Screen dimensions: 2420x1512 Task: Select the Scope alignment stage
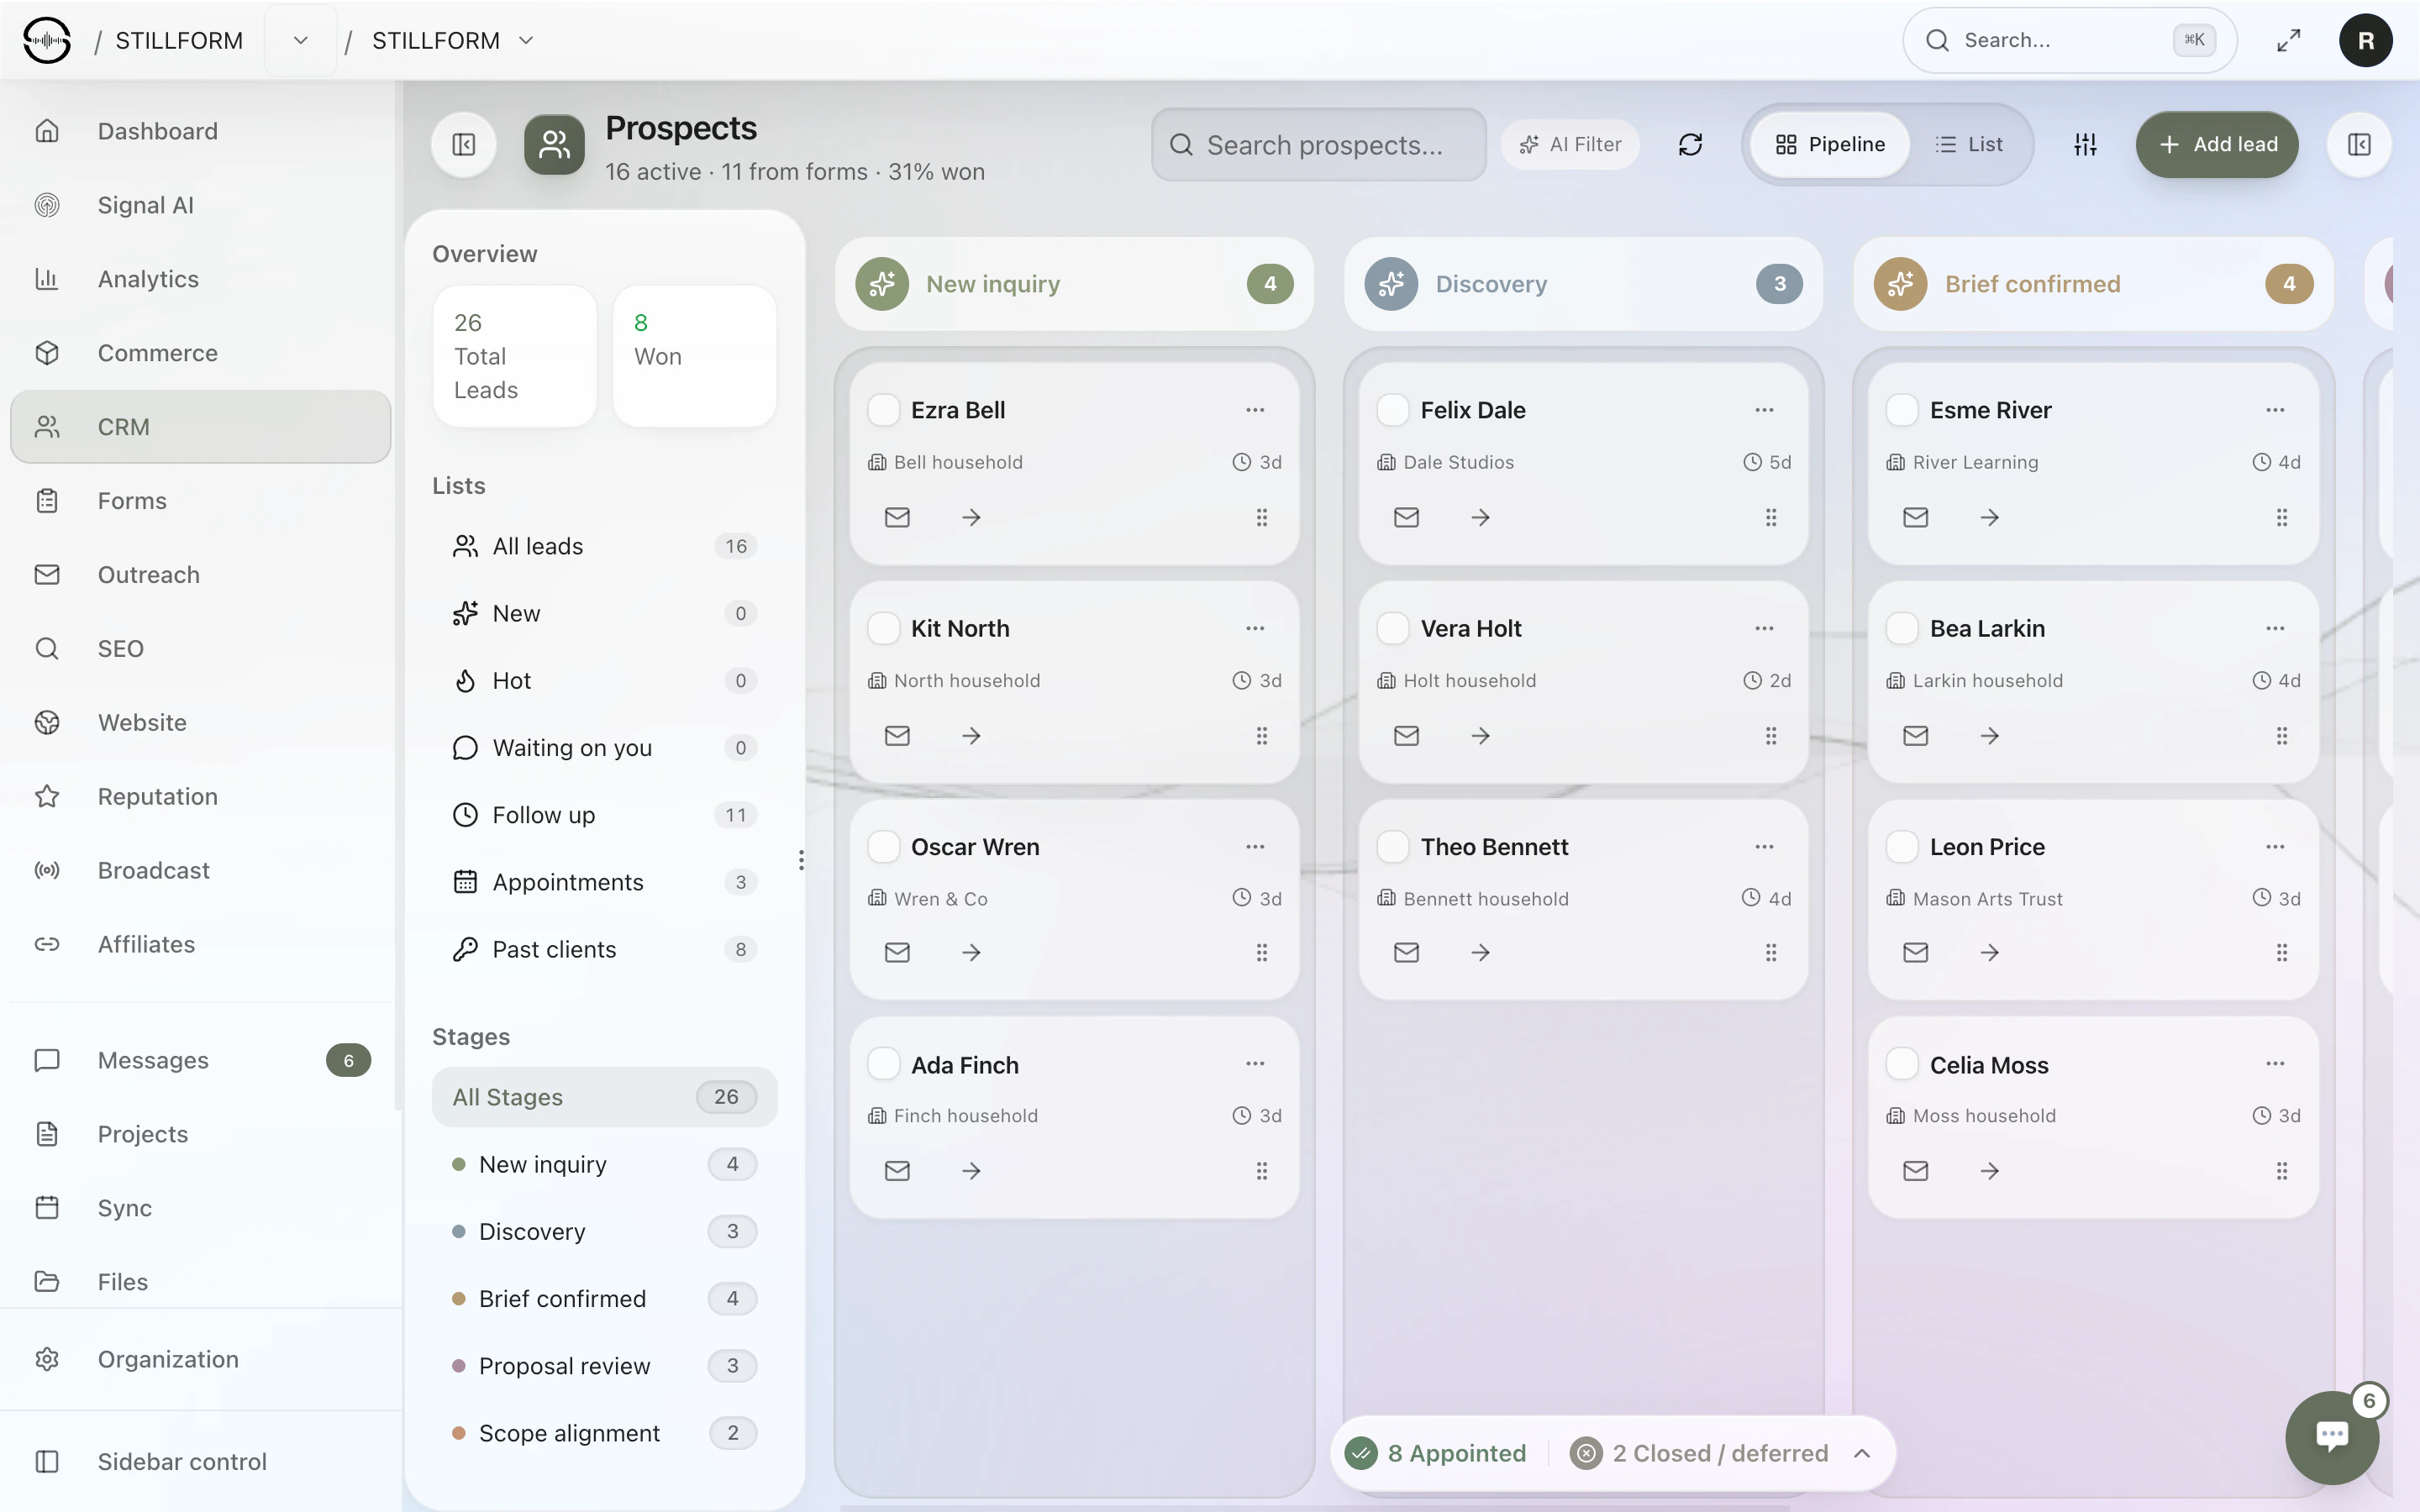[x=604, y=1434]
